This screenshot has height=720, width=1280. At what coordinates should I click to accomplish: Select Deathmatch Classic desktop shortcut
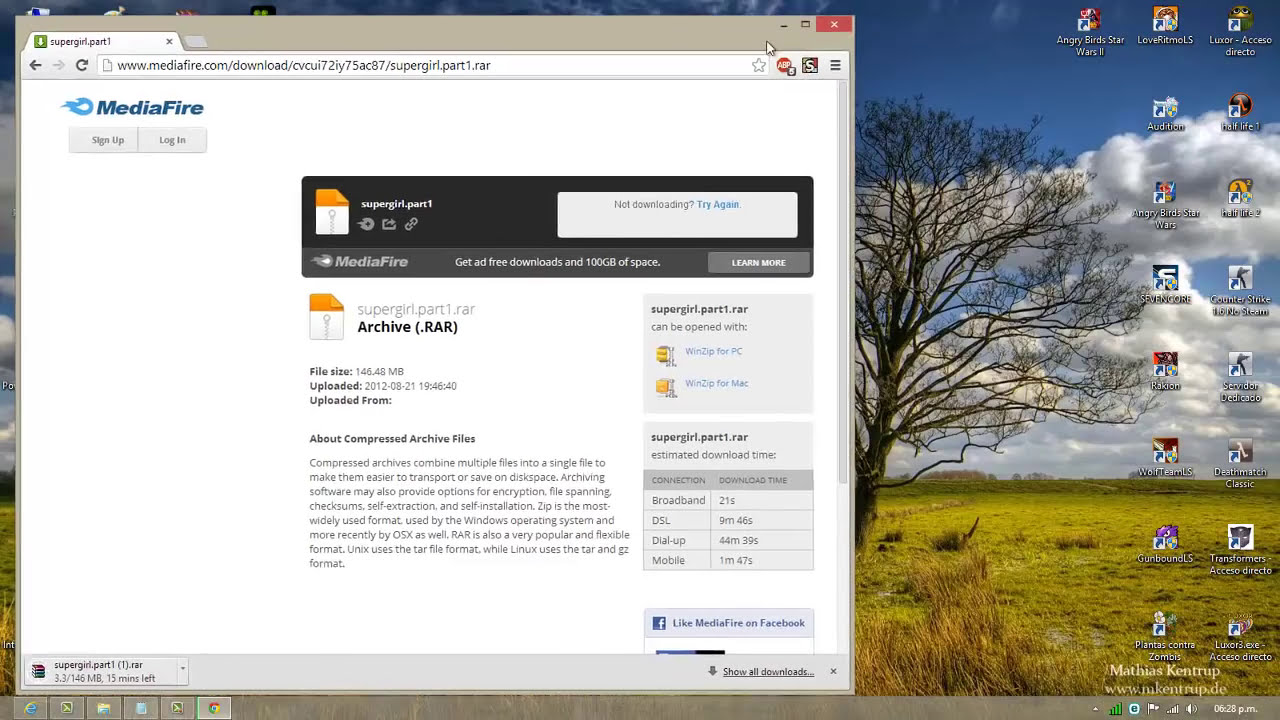pyautogui.click(x=1240, y=464)
